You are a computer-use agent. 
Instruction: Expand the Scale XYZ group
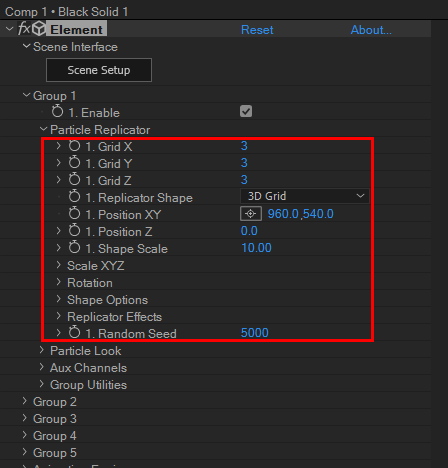click(x=59, y=265)
